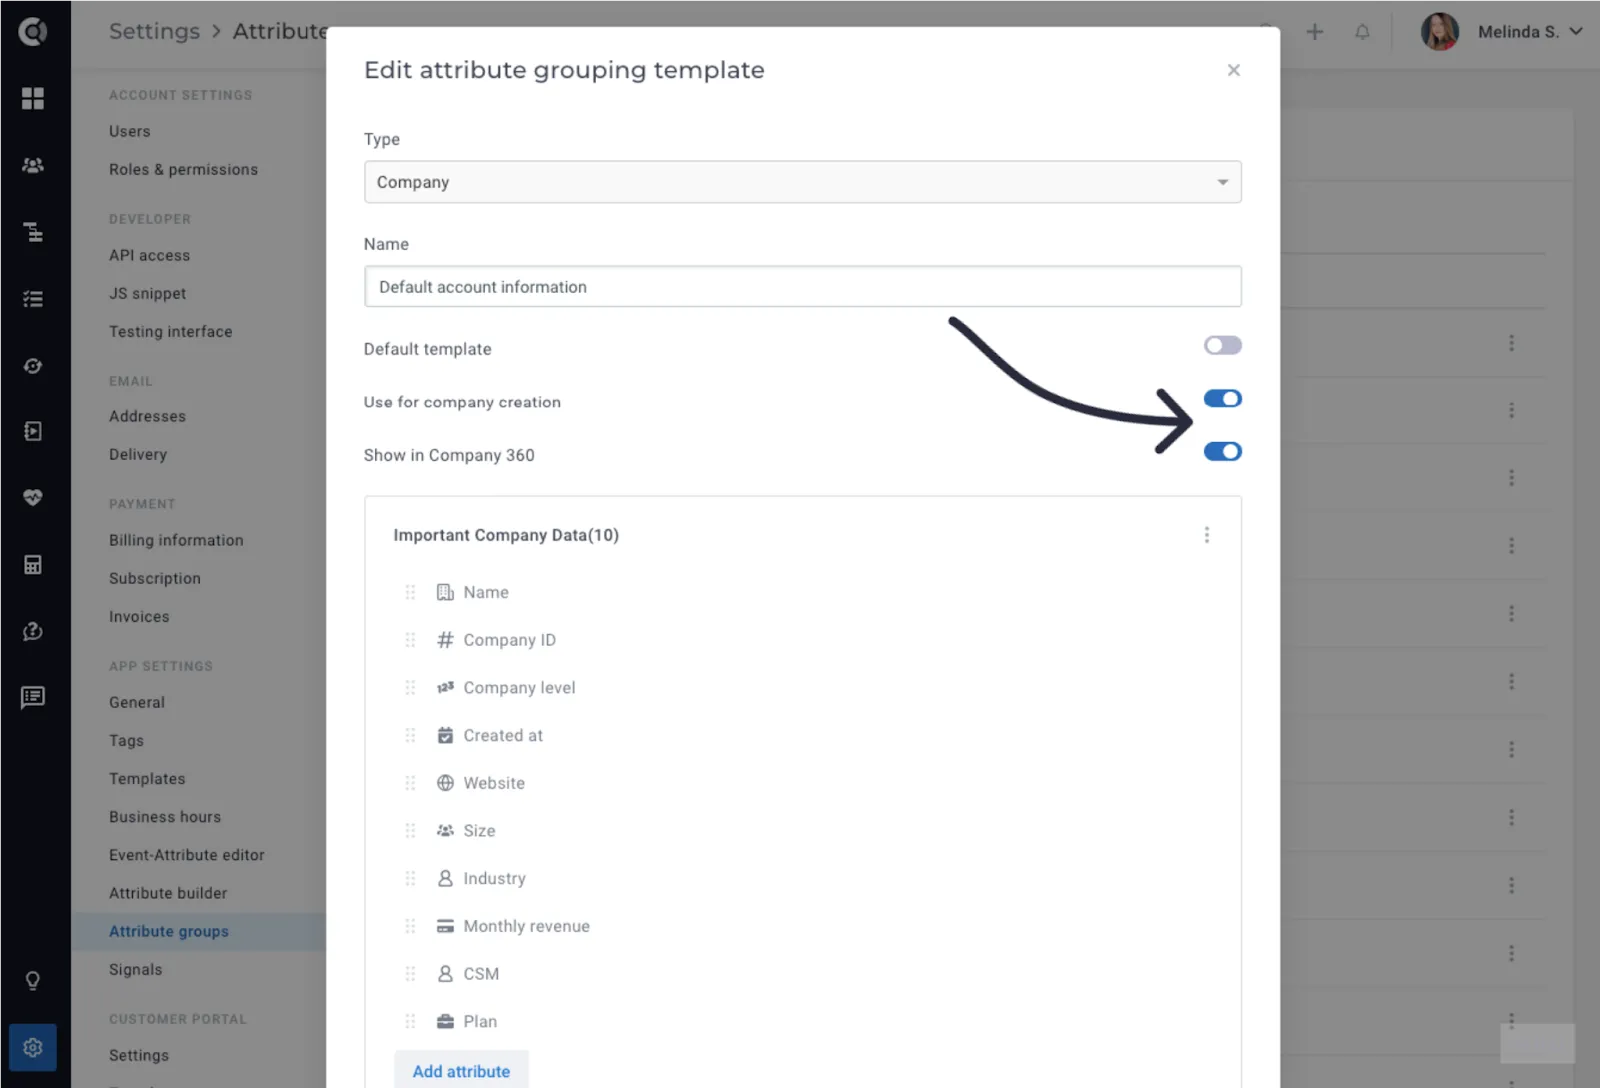
Task: Open Roles & permissions settings
Action: click(183, 169)
